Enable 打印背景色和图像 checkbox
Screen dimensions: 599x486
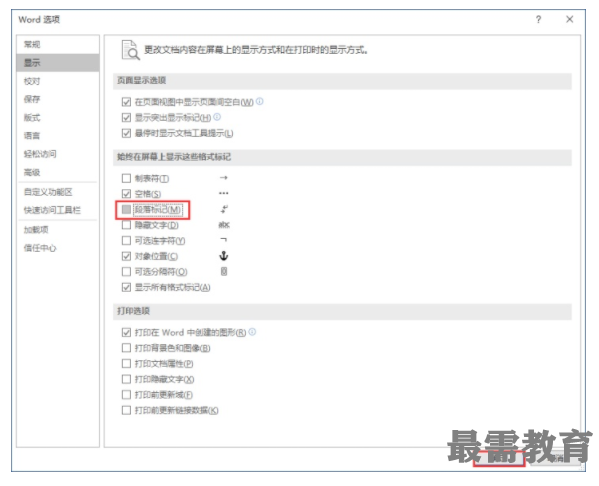click(126, 348)
